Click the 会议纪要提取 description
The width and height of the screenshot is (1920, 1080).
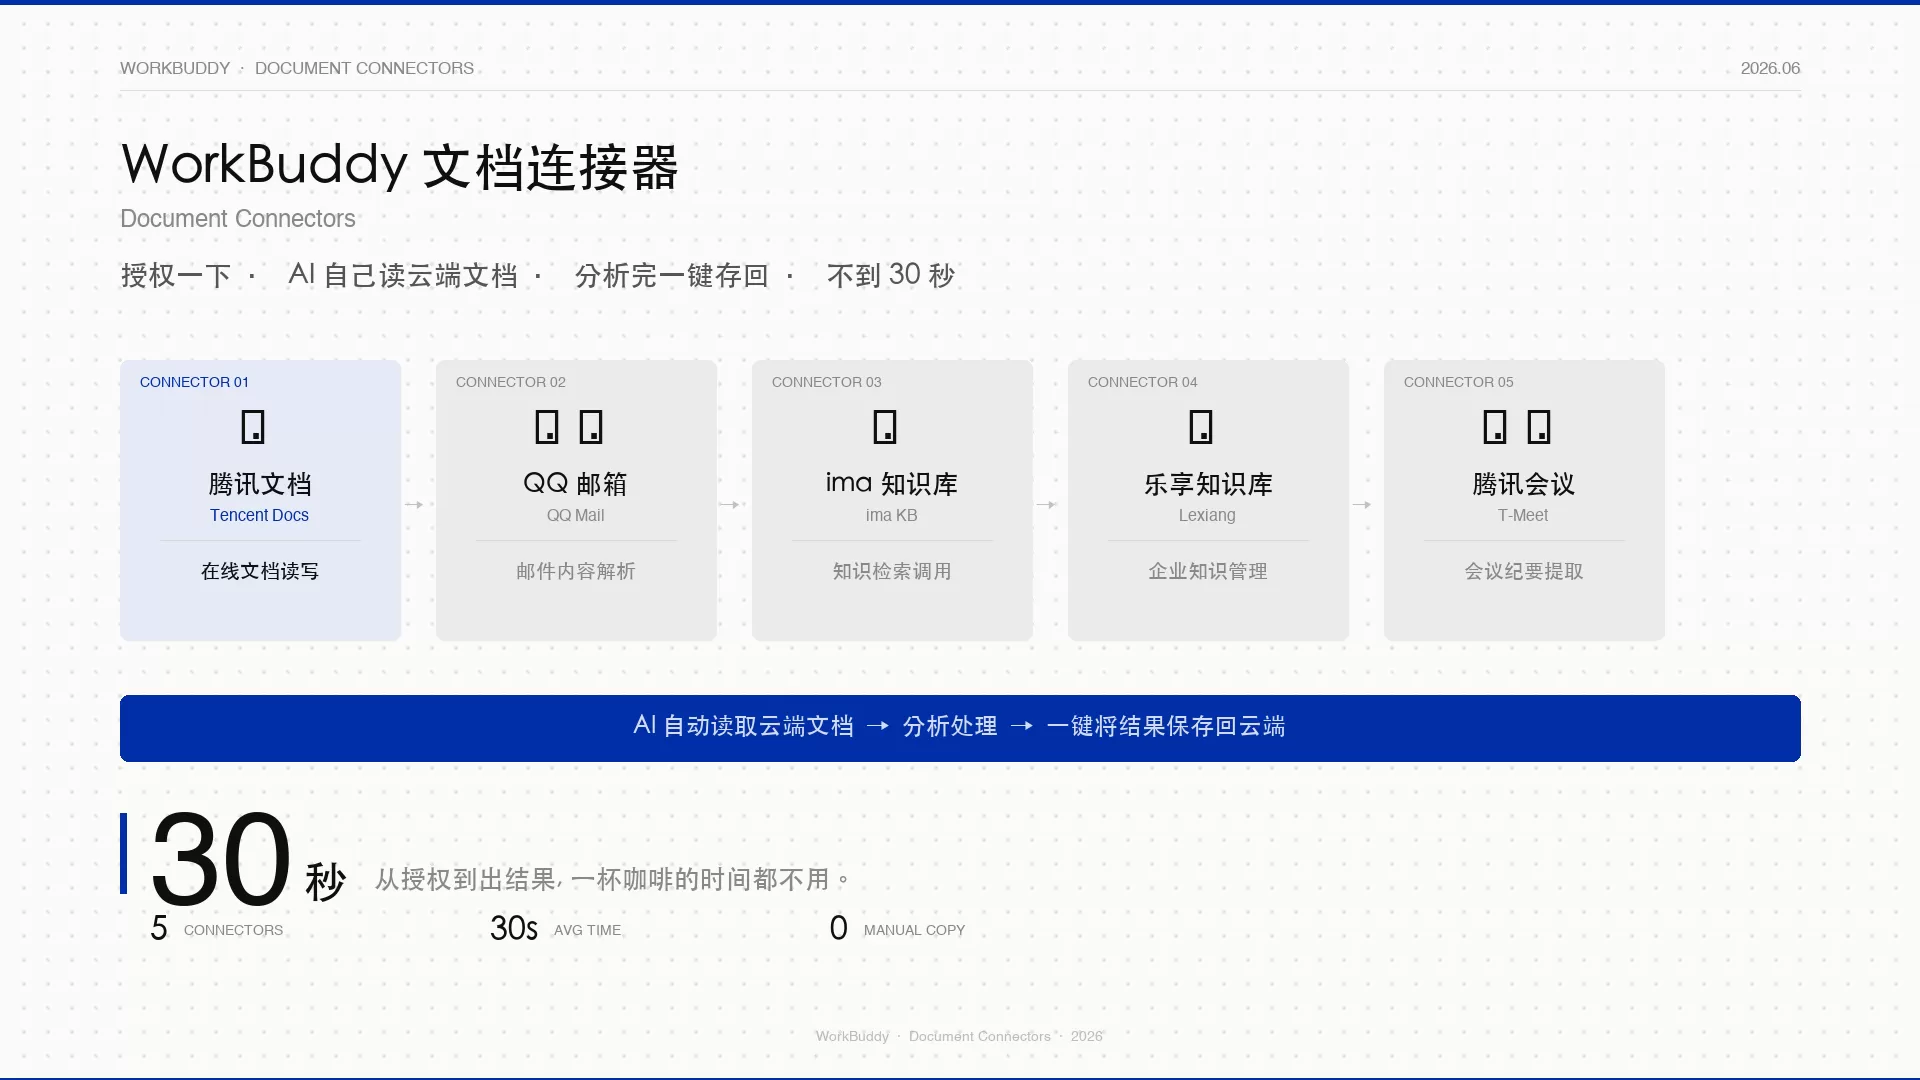[1524, 571]
